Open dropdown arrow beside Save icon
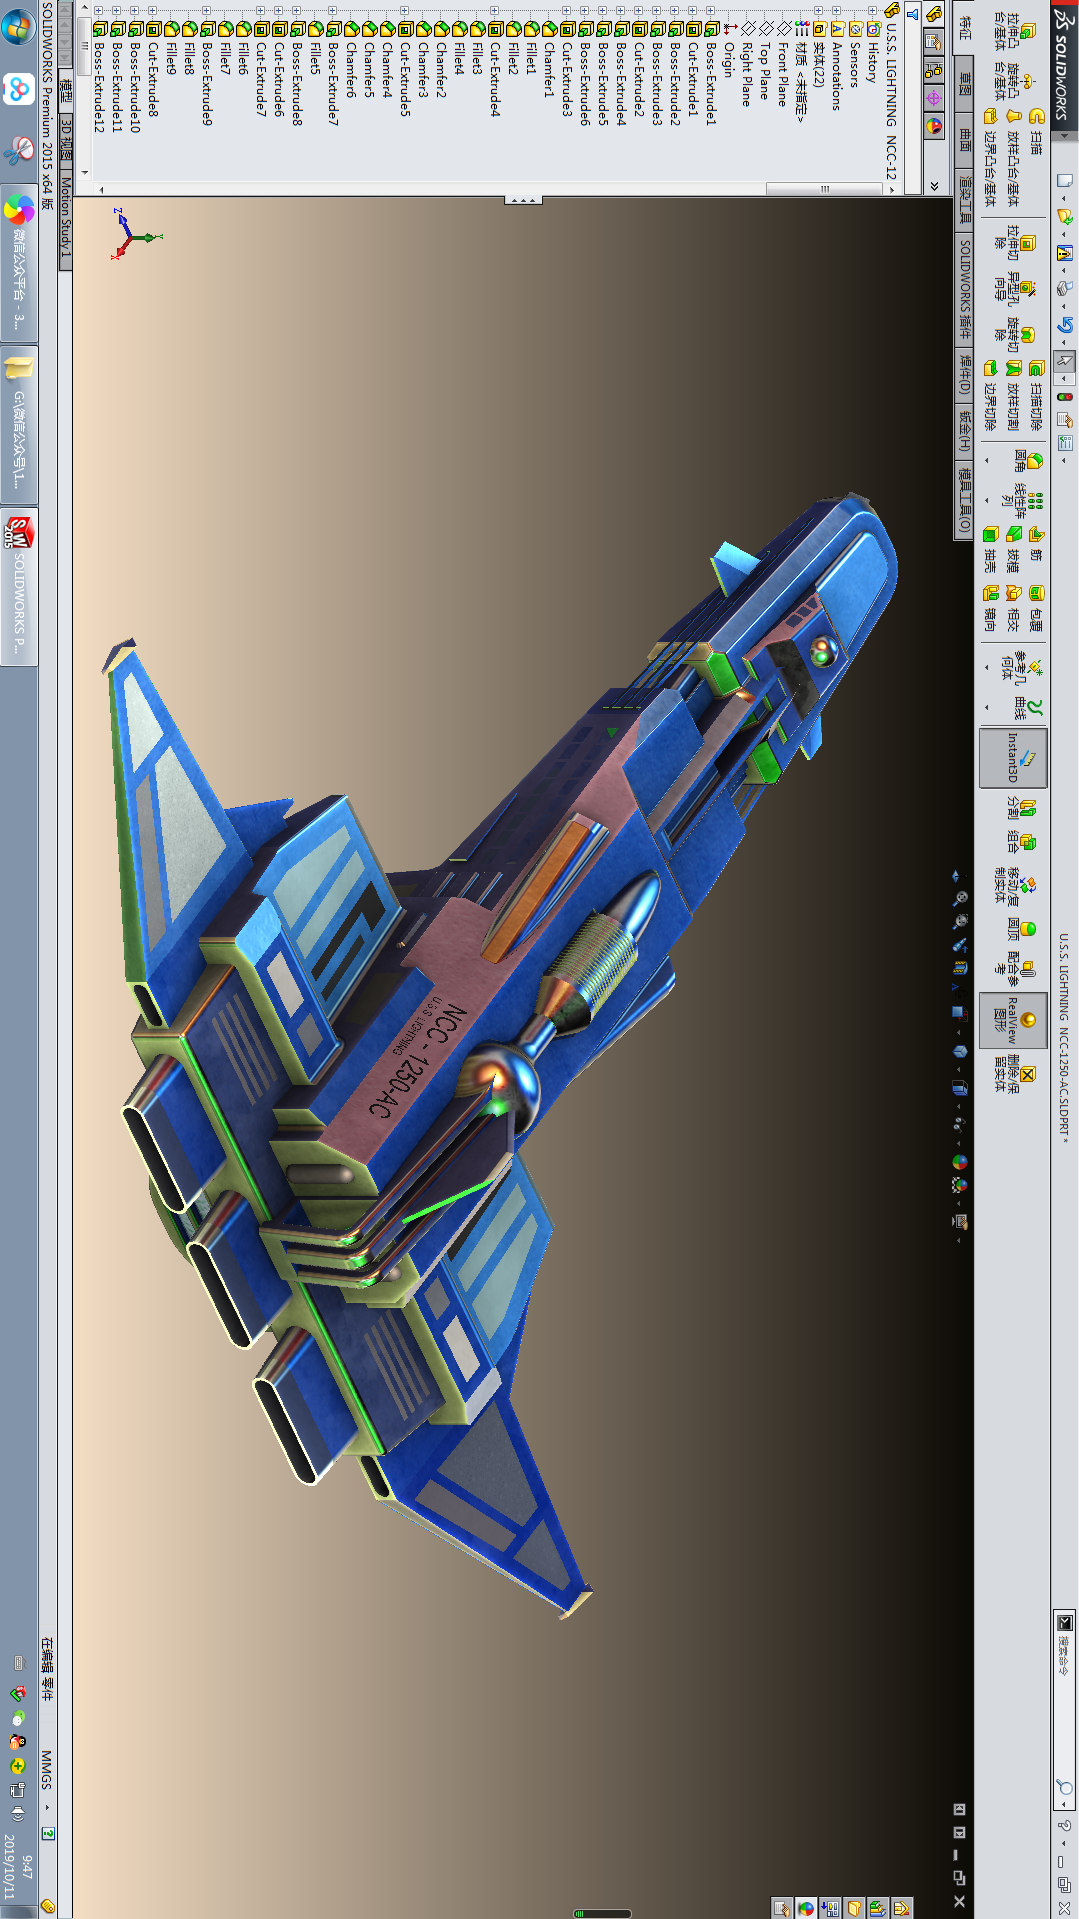Image resolution: width=1079 pixels, height=1919 pixels. (1065, 270)
